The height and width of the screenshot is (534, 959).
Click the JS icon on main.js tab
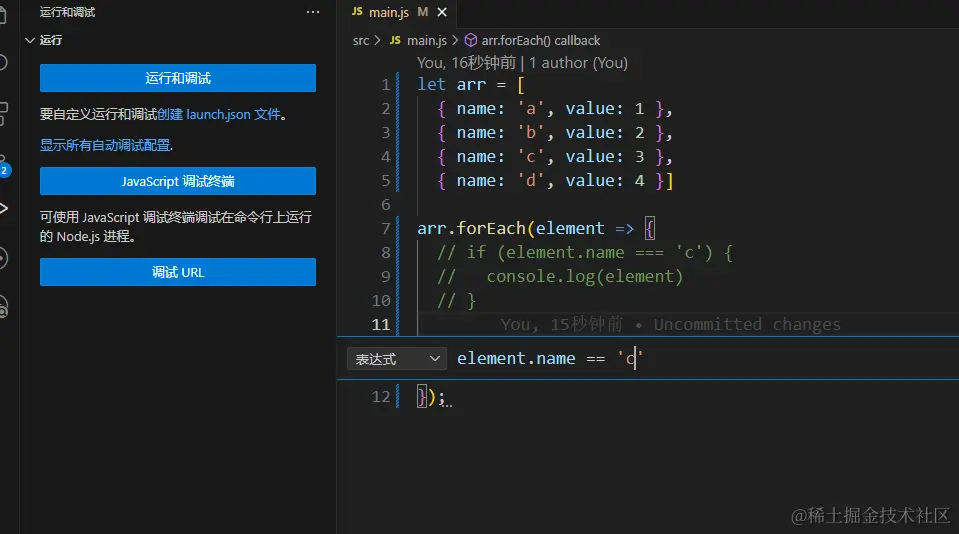pyautogui.click(x=357, y=12)
